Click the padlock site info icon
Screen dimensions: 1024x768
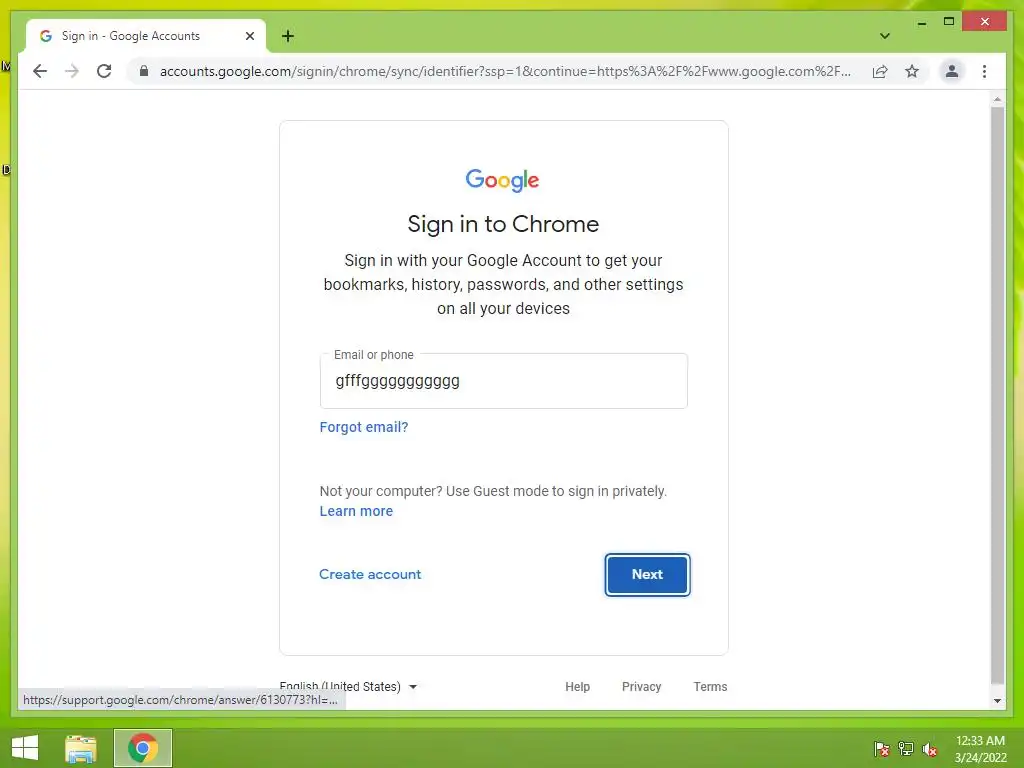pos(144,71)
